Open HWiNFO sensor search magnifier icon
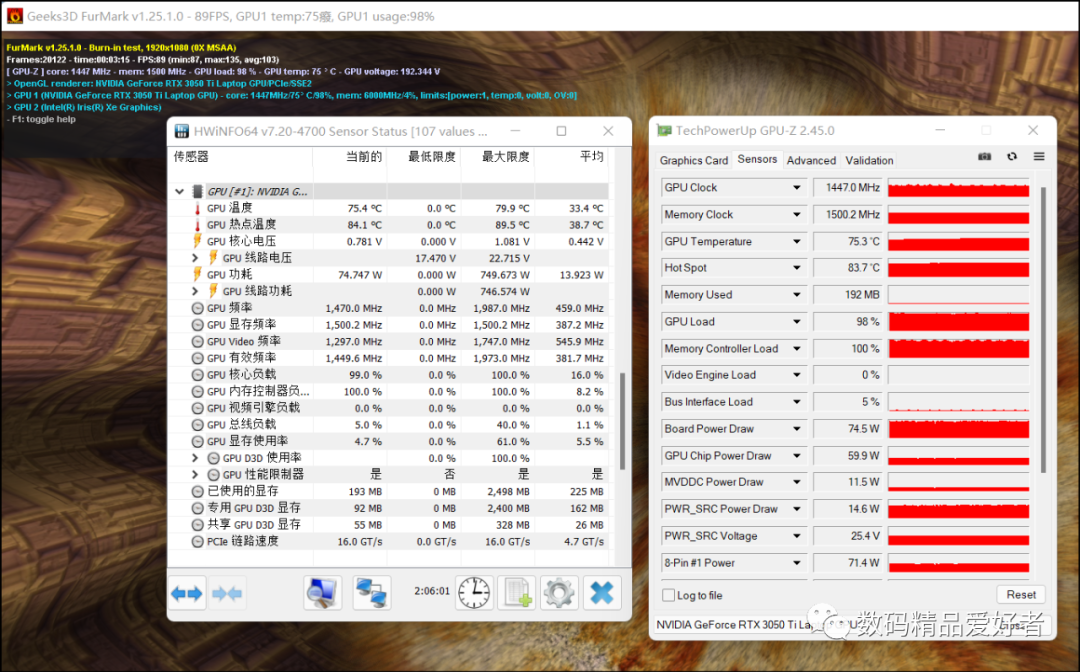Screen dimensions: 1080x672 point(322,593)
